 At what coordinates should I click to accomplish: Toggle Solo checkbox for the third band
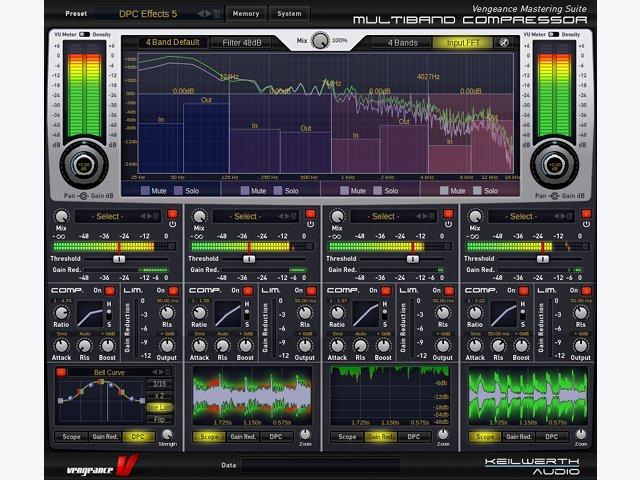pos(378,191)
